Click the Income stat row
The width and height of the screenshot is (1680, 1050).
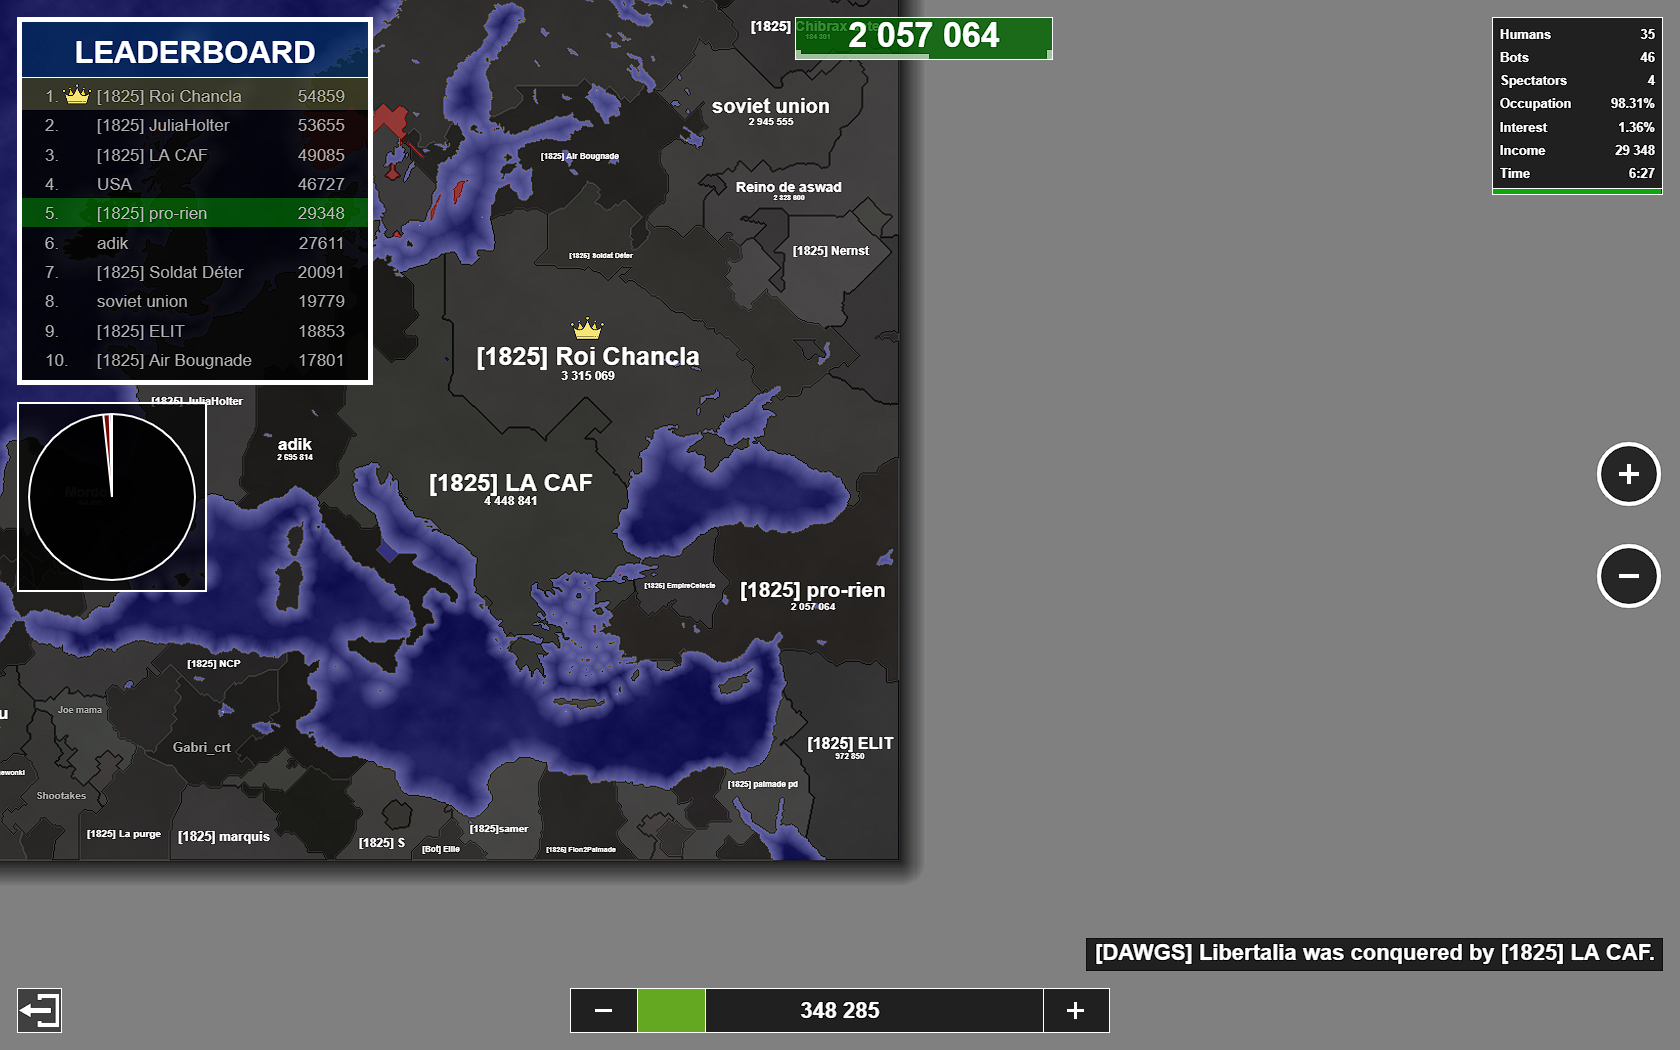[1577, 150]
